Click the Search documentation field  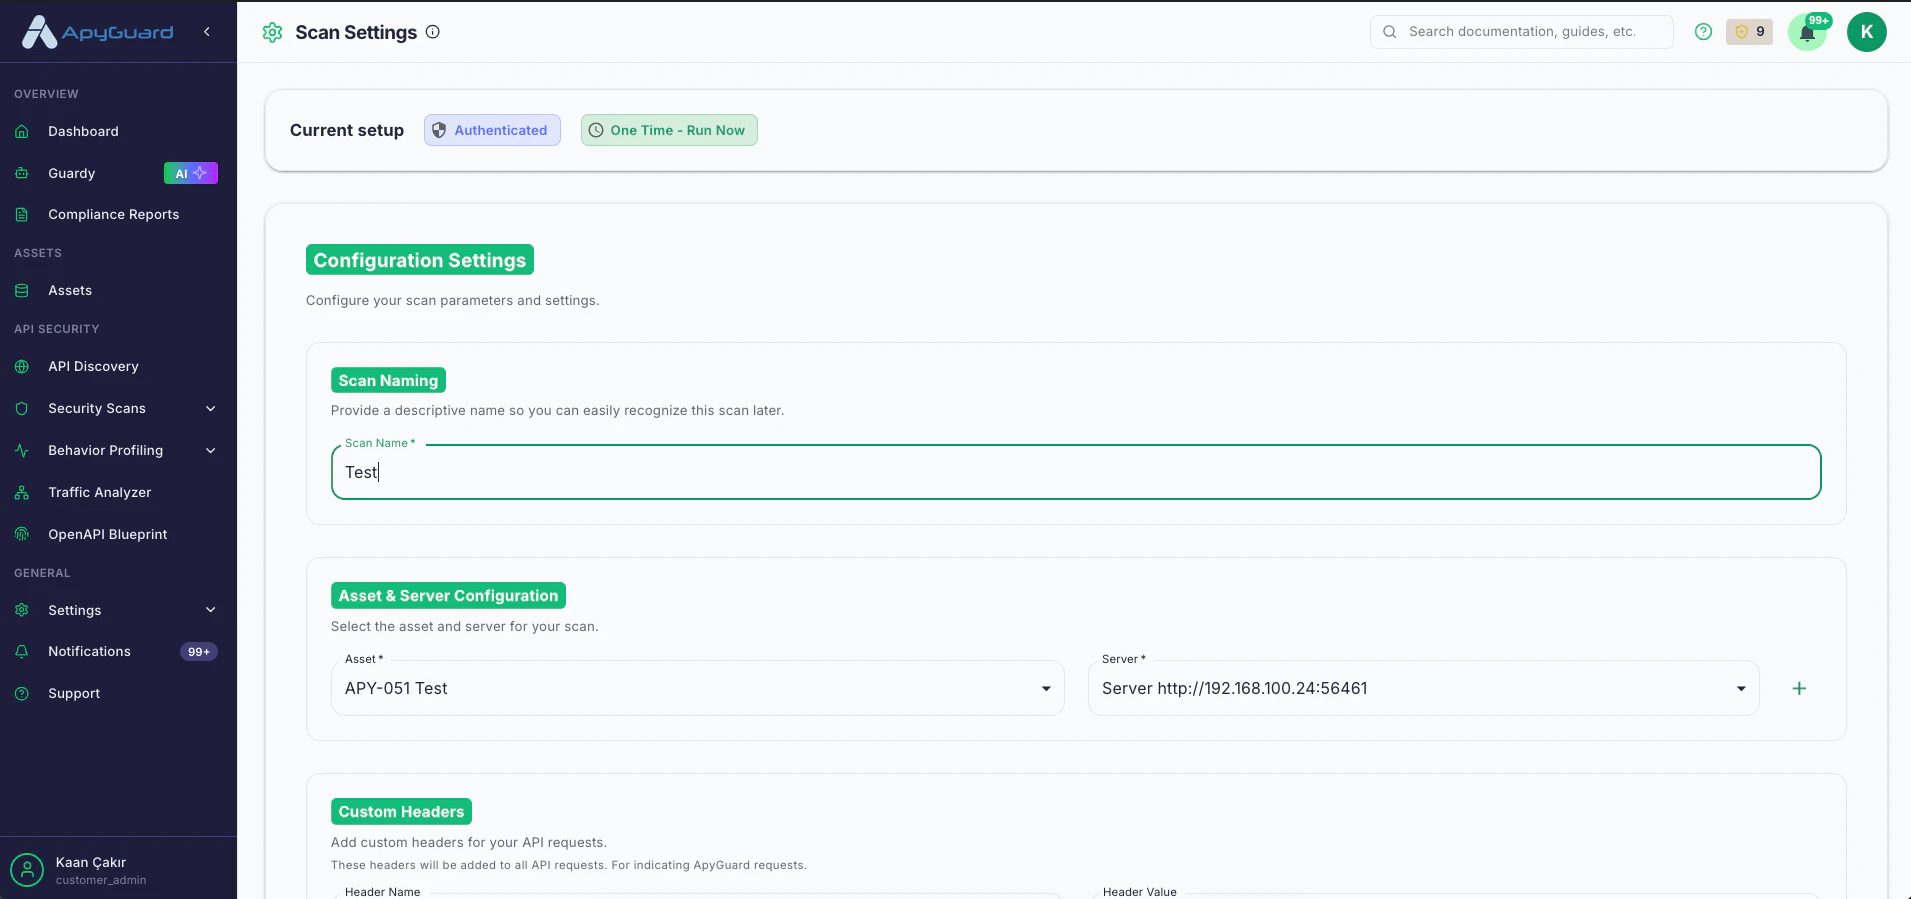point(1522,32)
